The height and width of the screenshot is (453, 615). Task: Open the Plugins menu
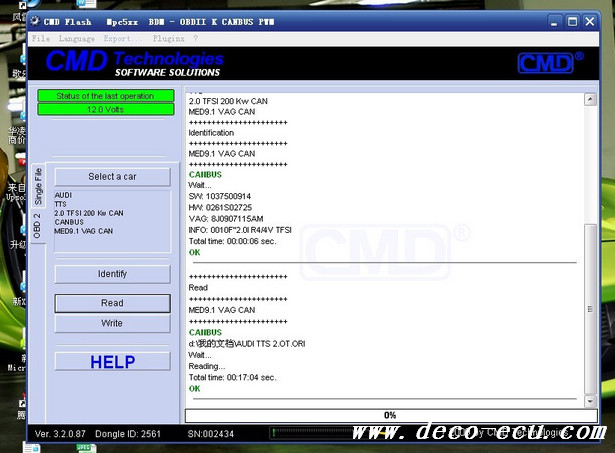[x=168, y=38]
